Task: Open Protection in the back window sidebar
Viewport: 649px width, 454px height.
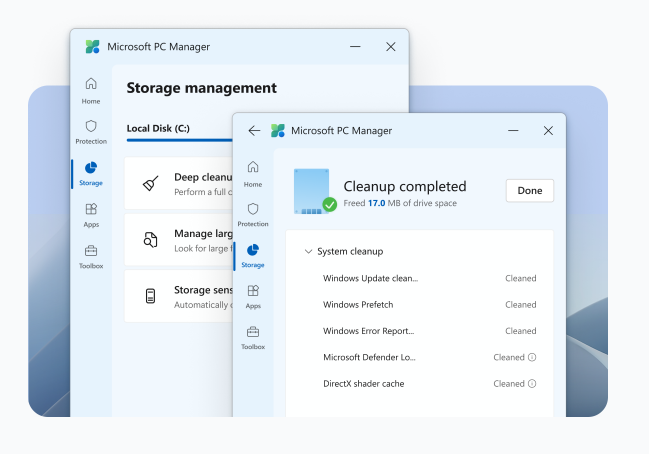Action: pyautogui.click(x=91, y=132)
